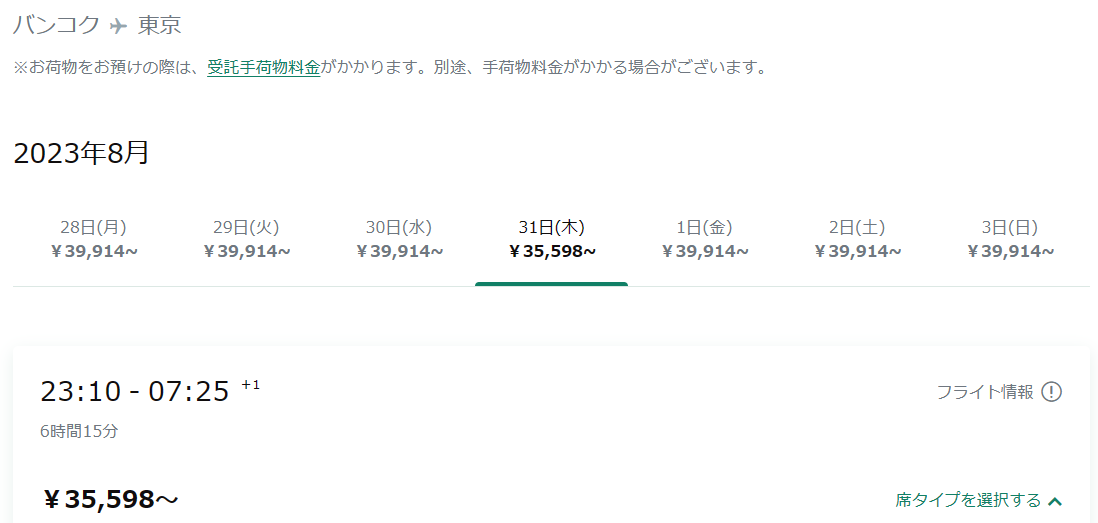Click the airplane icon between バンコク and 東京
This screenshot has height=523, width=1098.
tap(119, 26)
